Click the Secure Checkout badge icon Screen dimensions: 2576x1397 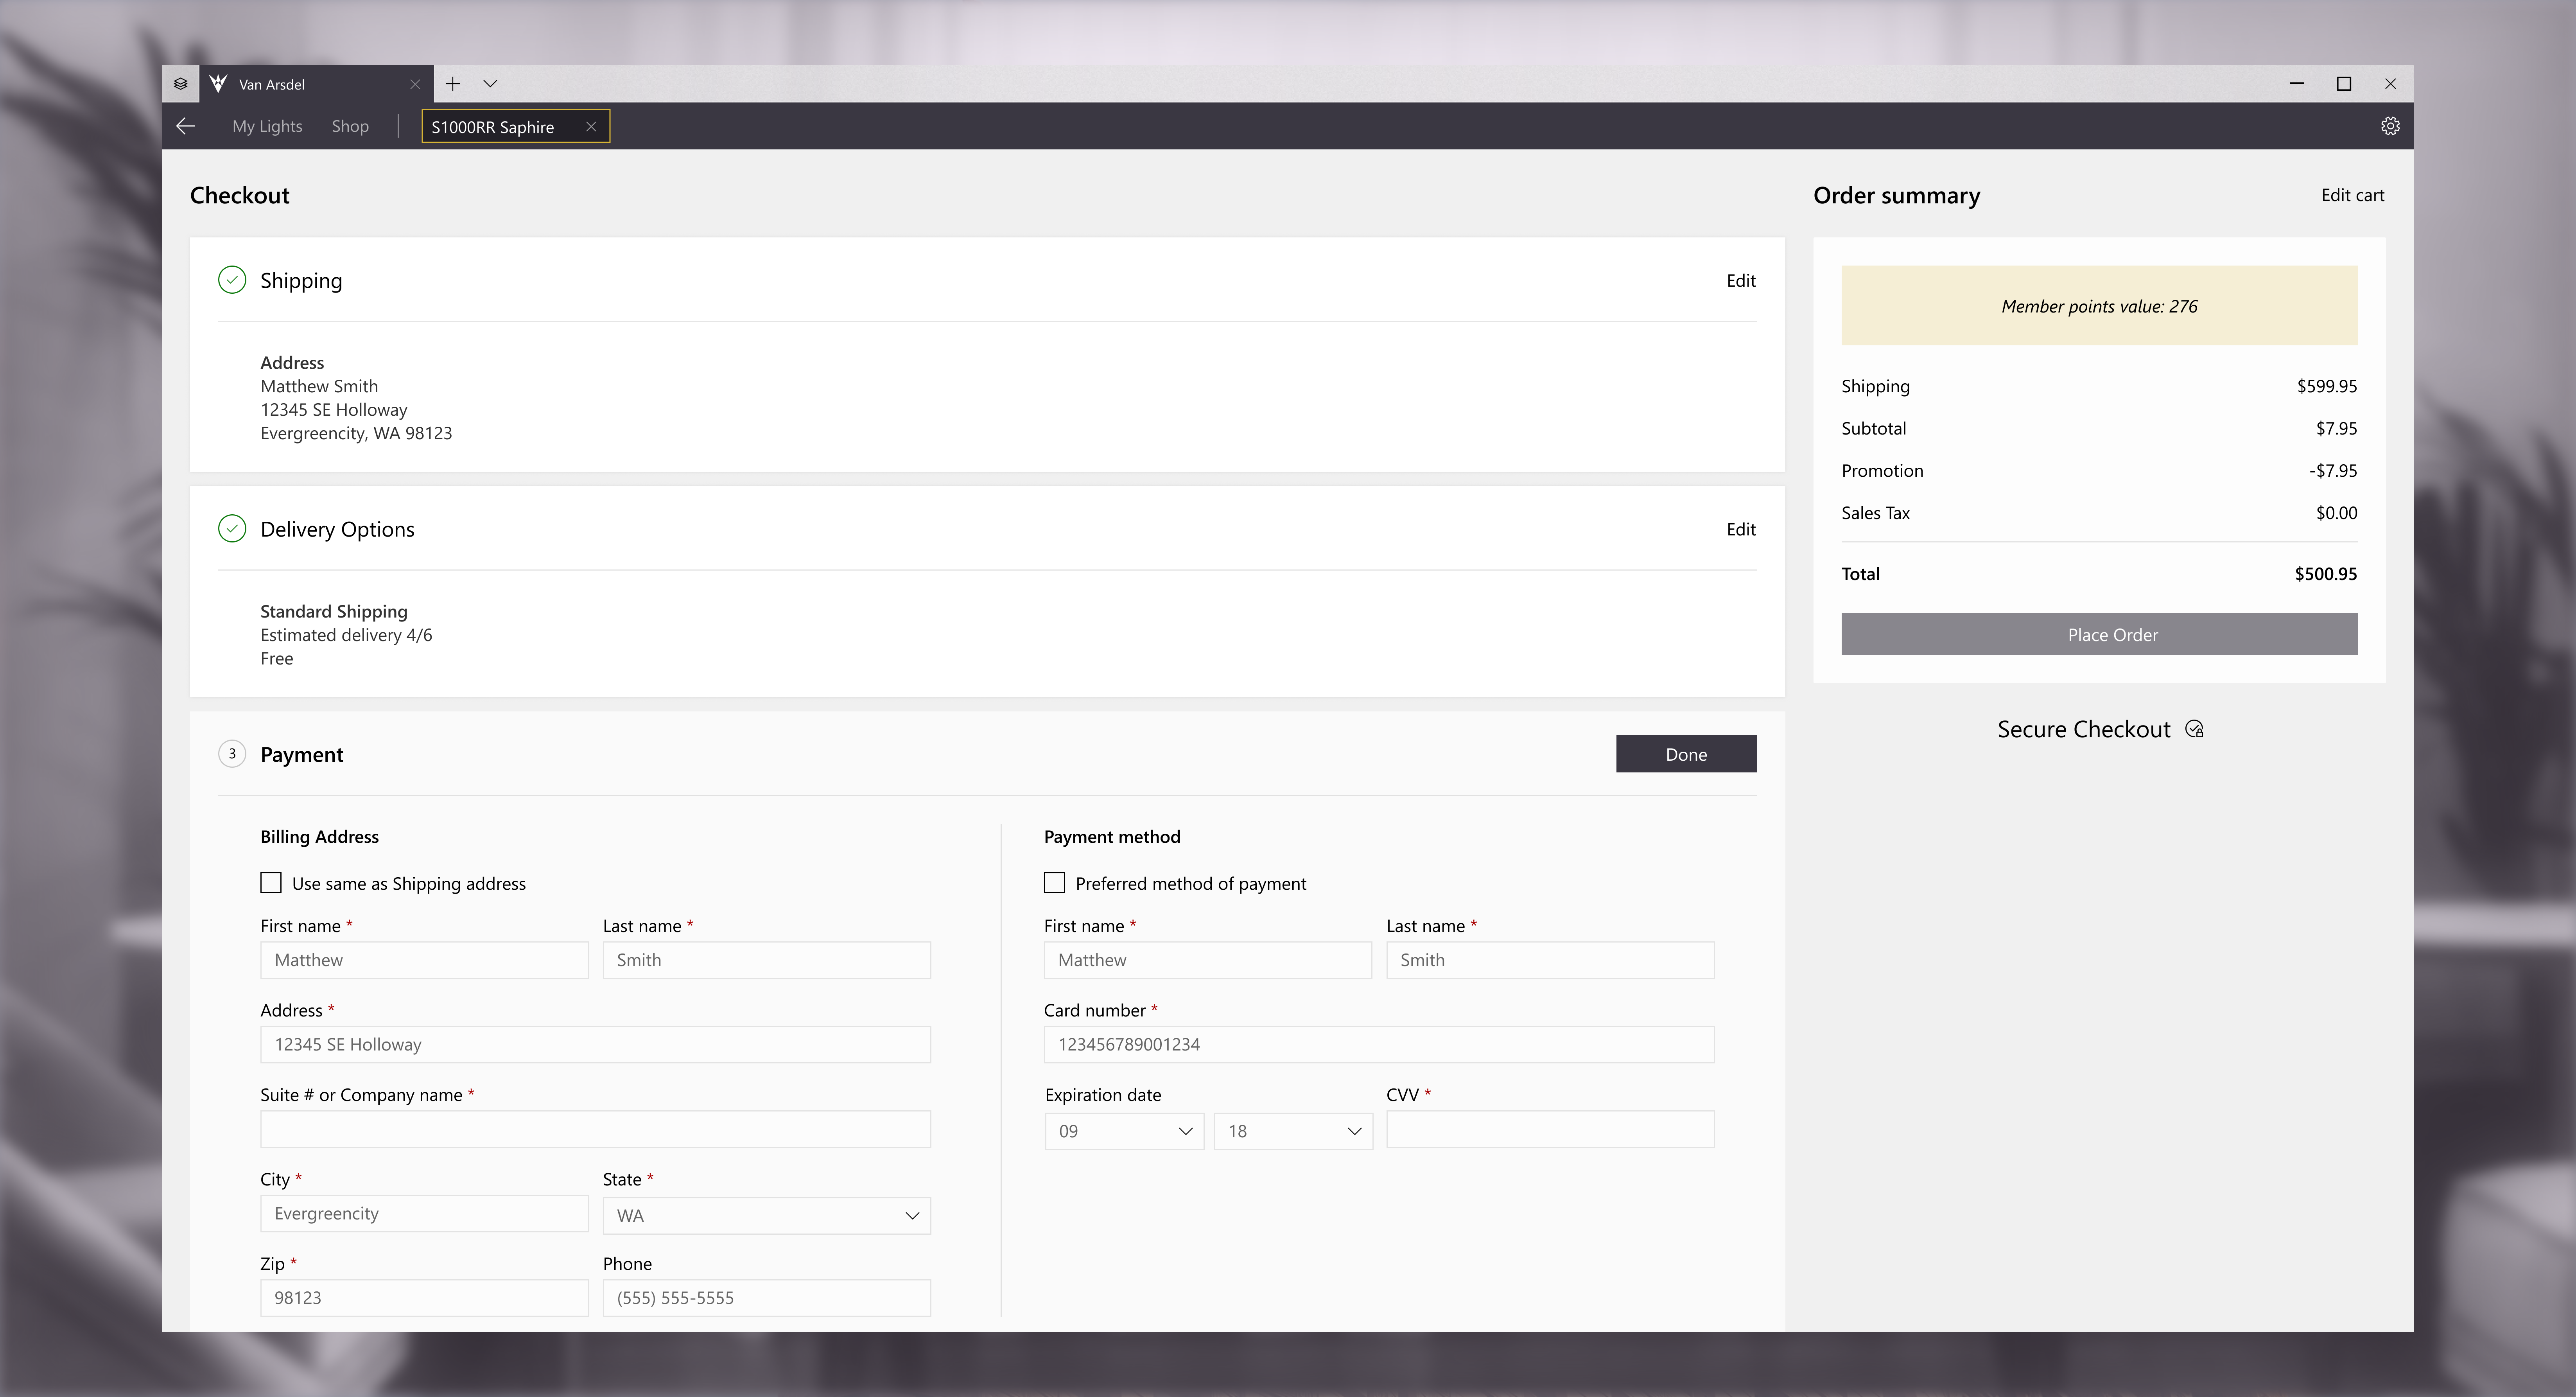2194,729
